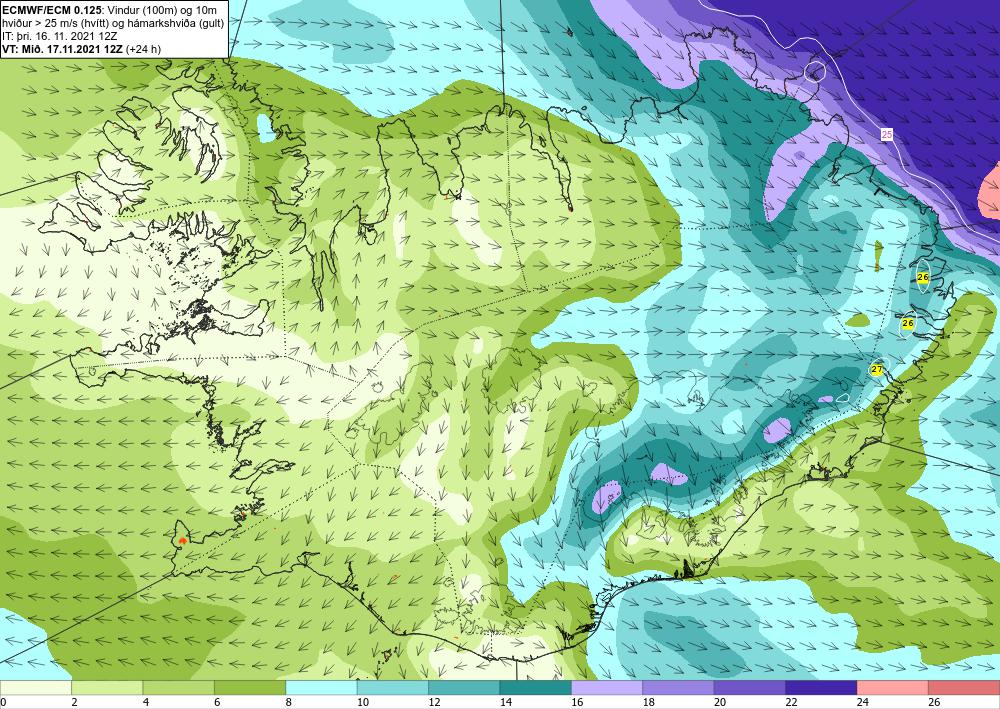
Task: Click the 2–4 m/s light green legend swatch
Action: pos(107,688)
